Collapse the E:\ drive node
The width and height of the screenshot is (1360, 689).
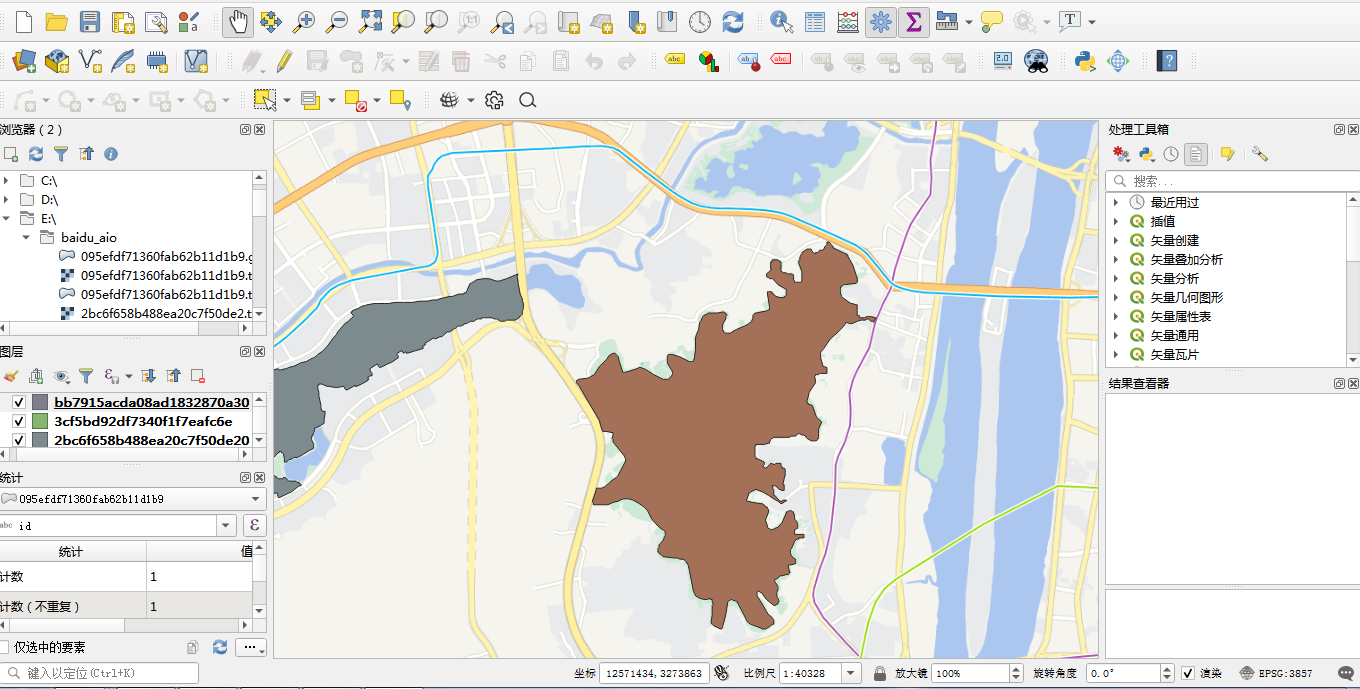(x=5, y=218)
